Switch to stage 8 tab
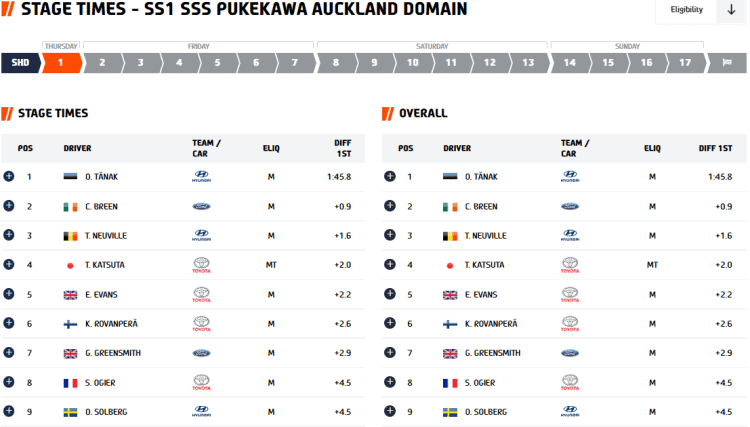Image resolution: width=750 pixels, height=427 pixels. tap(336, 62)
